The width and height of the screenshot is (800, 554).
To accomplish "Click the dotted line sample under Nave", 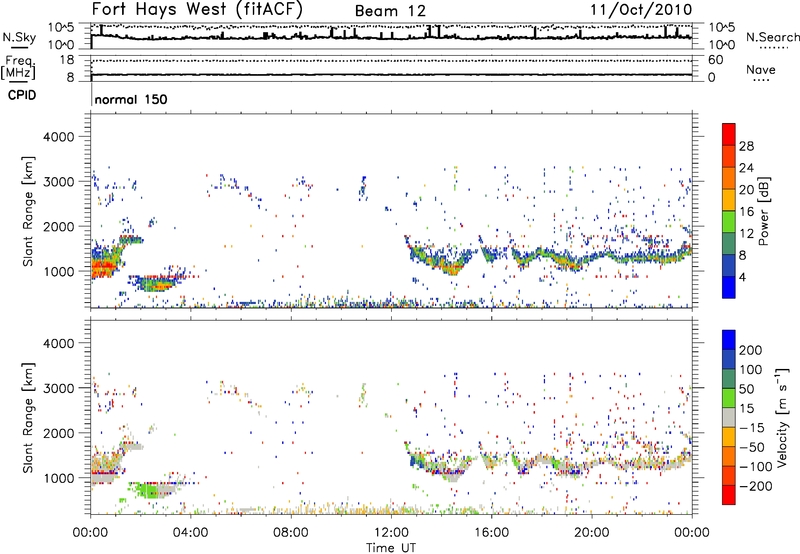I will (x=761, y=81).
